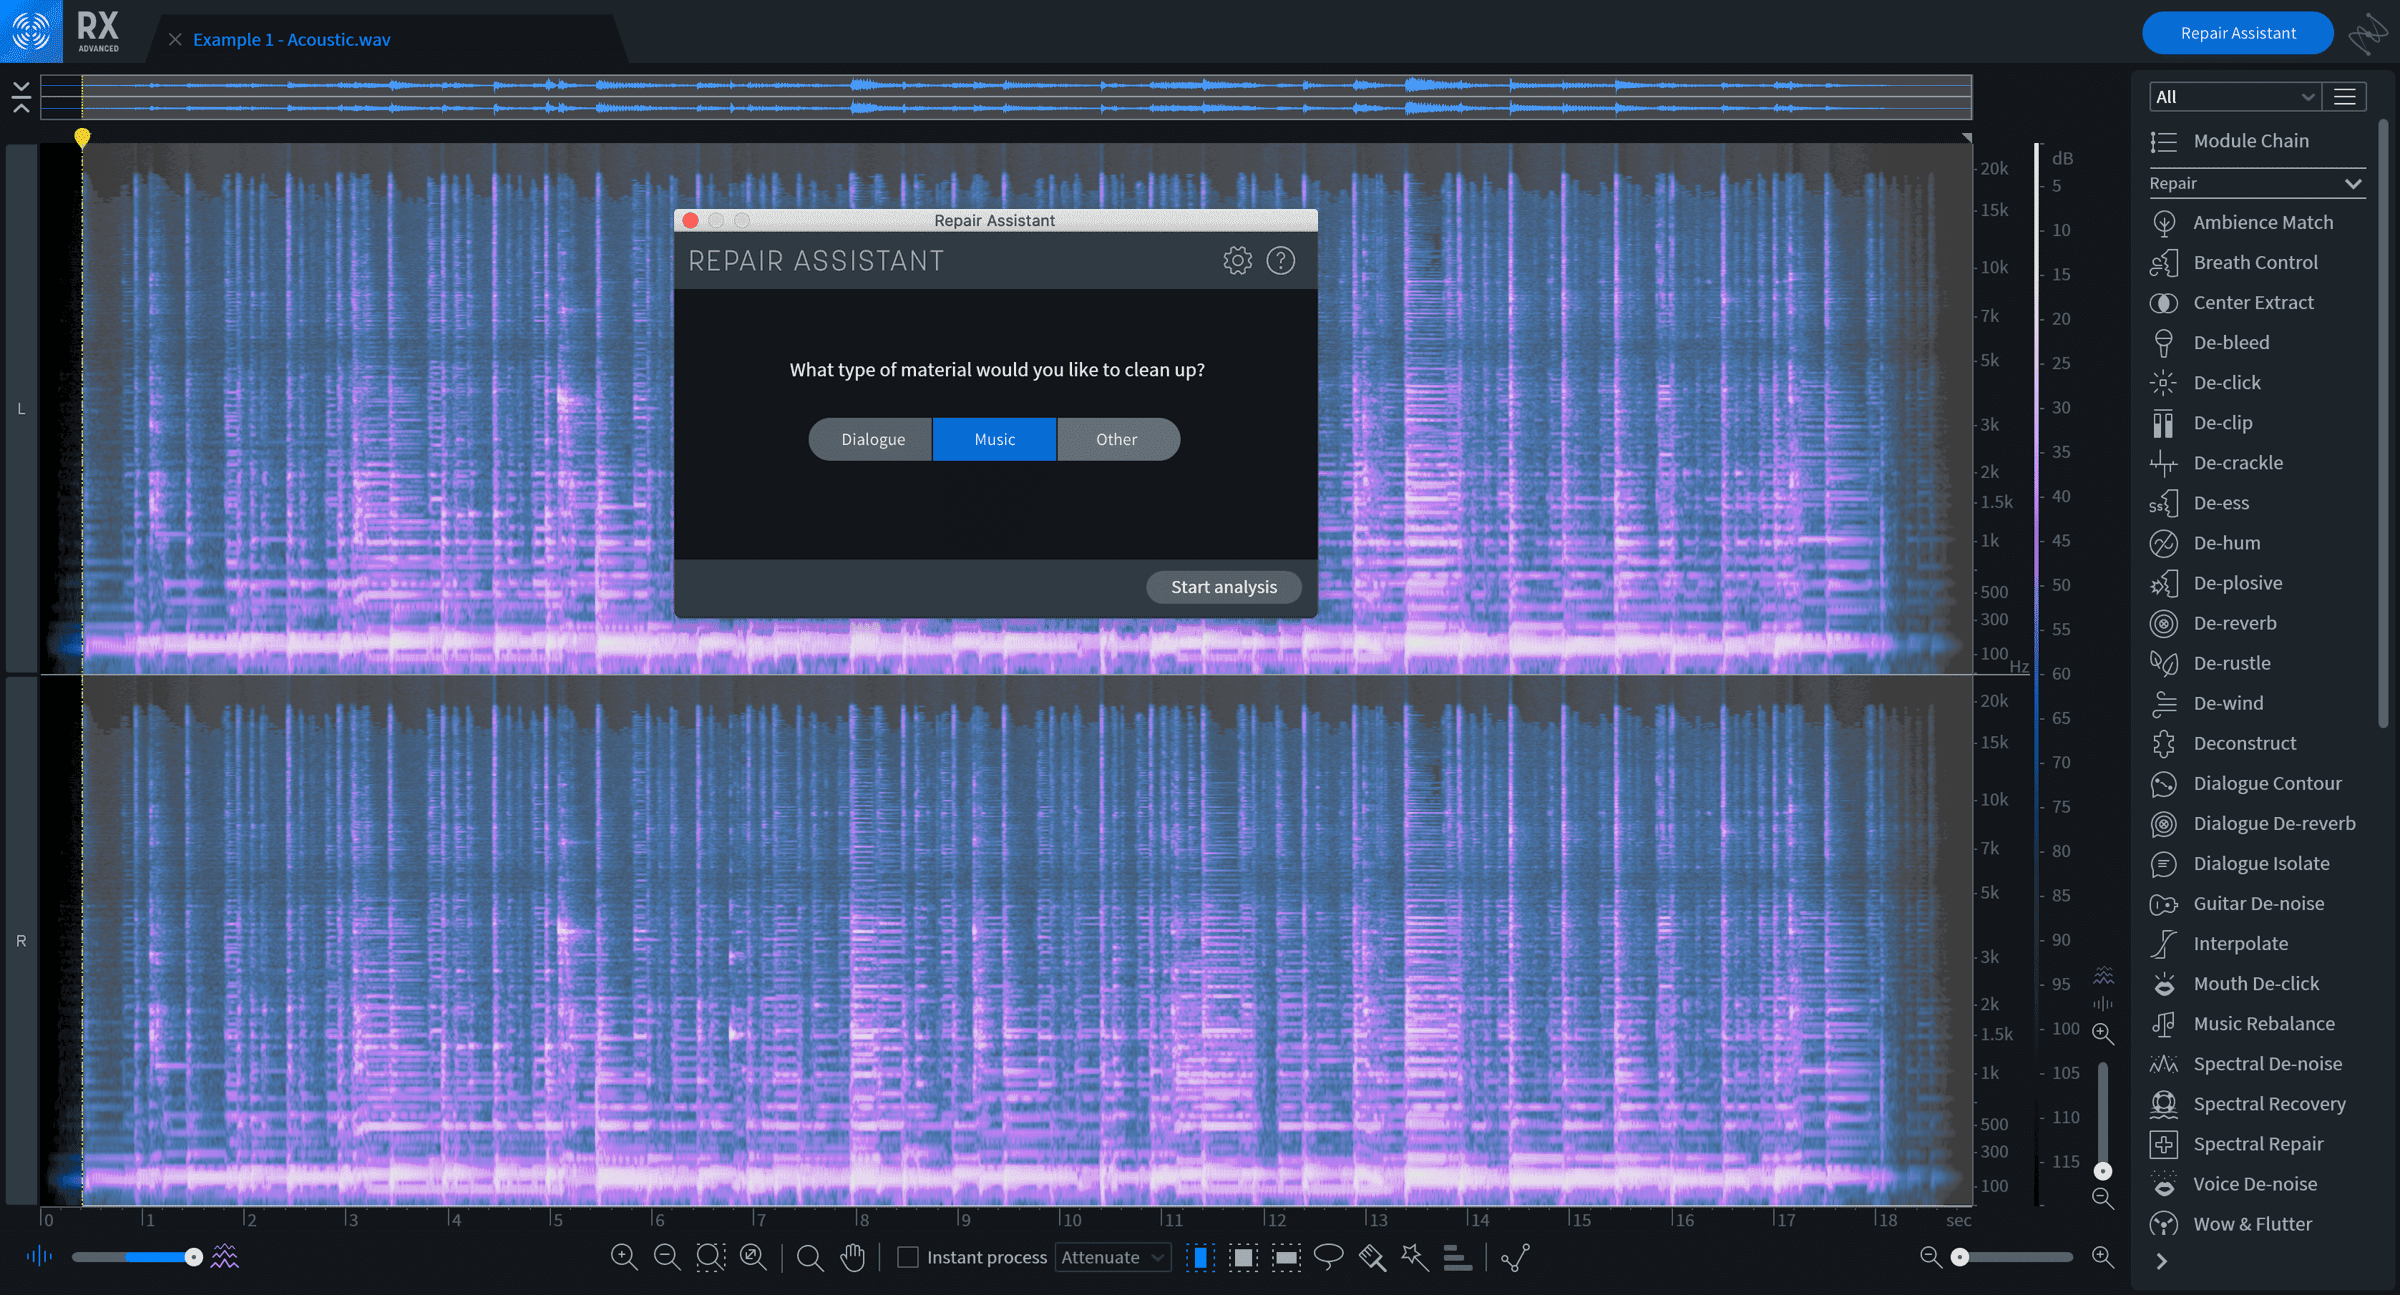Open the All module filter dropdown
Screen dimensions: 2400x1295
coord(2234,97)
